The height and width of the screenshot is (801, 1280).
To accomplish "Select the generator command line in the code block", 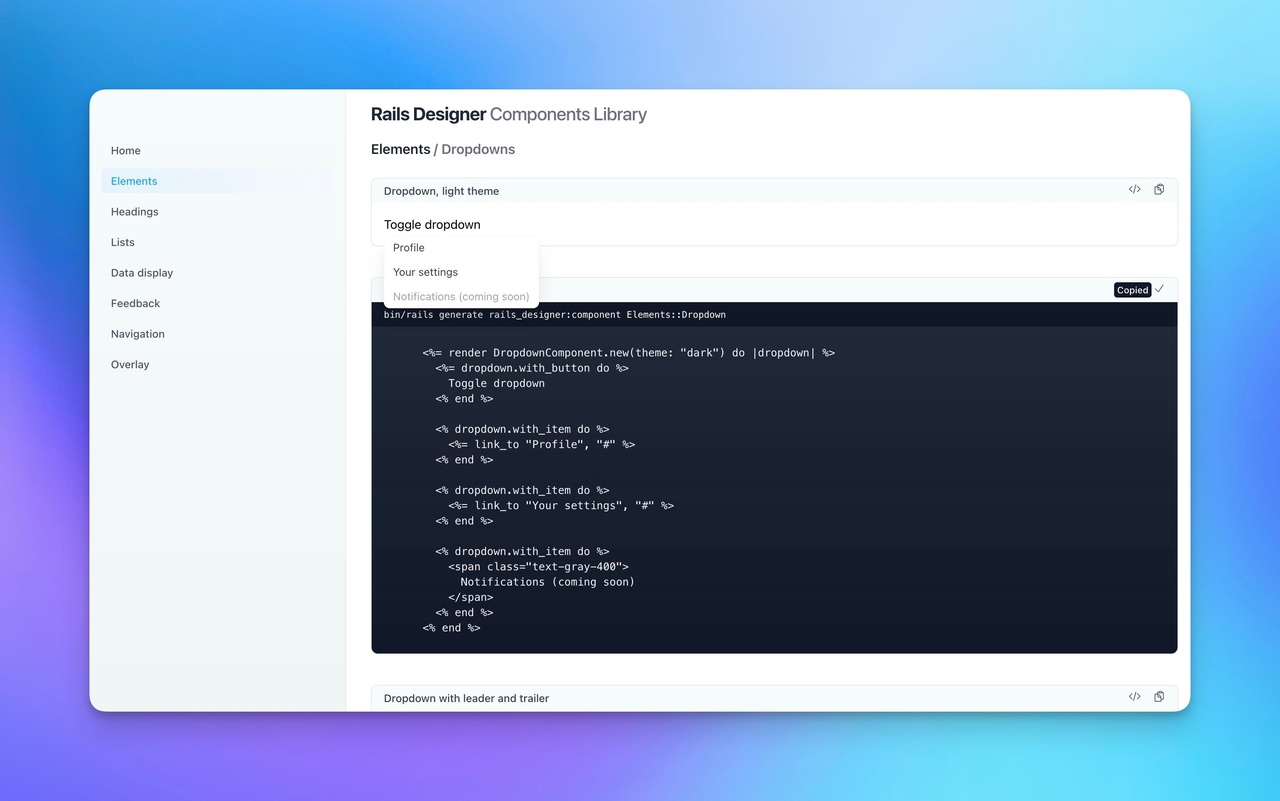I will (x=554, y=314).
